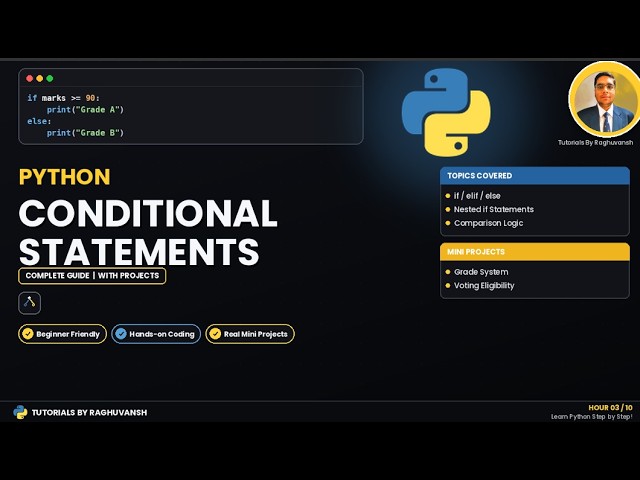
Task: Click the Topics Covered header
Action: [535, 176]
